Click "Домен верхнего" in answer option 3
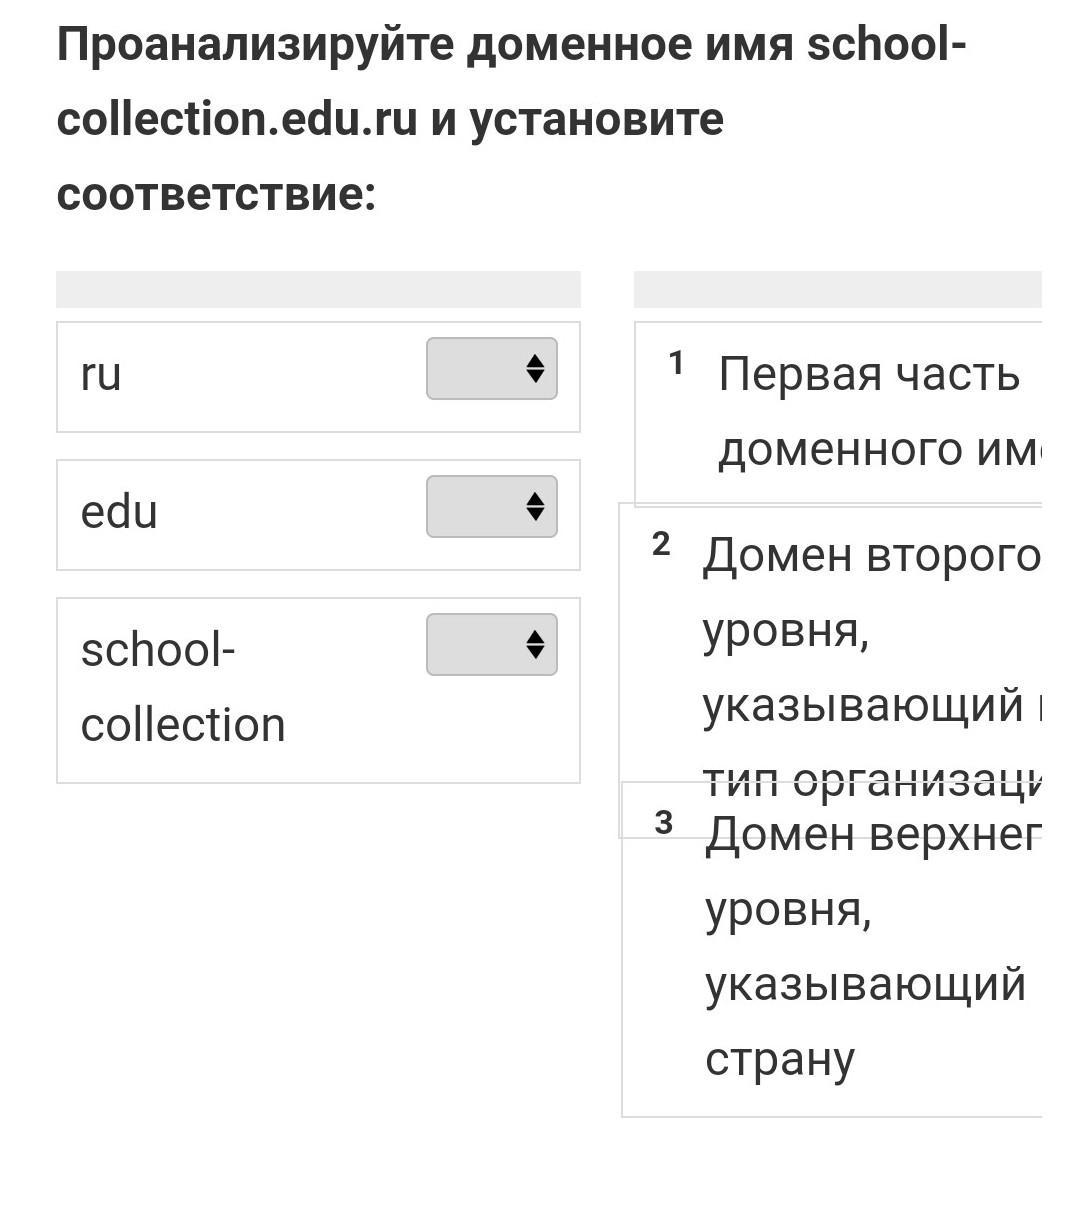Viewport: 1069px width, 1229px height. pyautogui.click(x=872, y=835)
